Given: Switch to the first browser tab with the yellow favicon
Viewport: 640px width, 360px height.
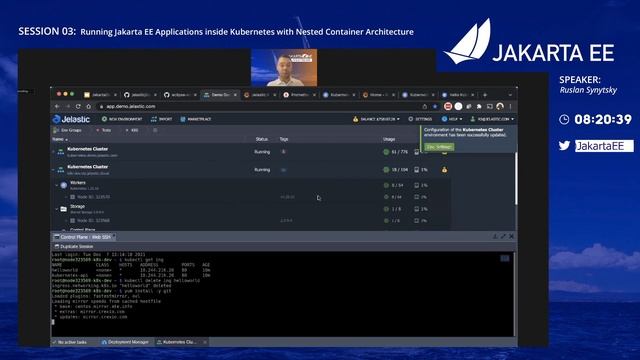Looking at the screenshot, I should [x=100, y=95].
